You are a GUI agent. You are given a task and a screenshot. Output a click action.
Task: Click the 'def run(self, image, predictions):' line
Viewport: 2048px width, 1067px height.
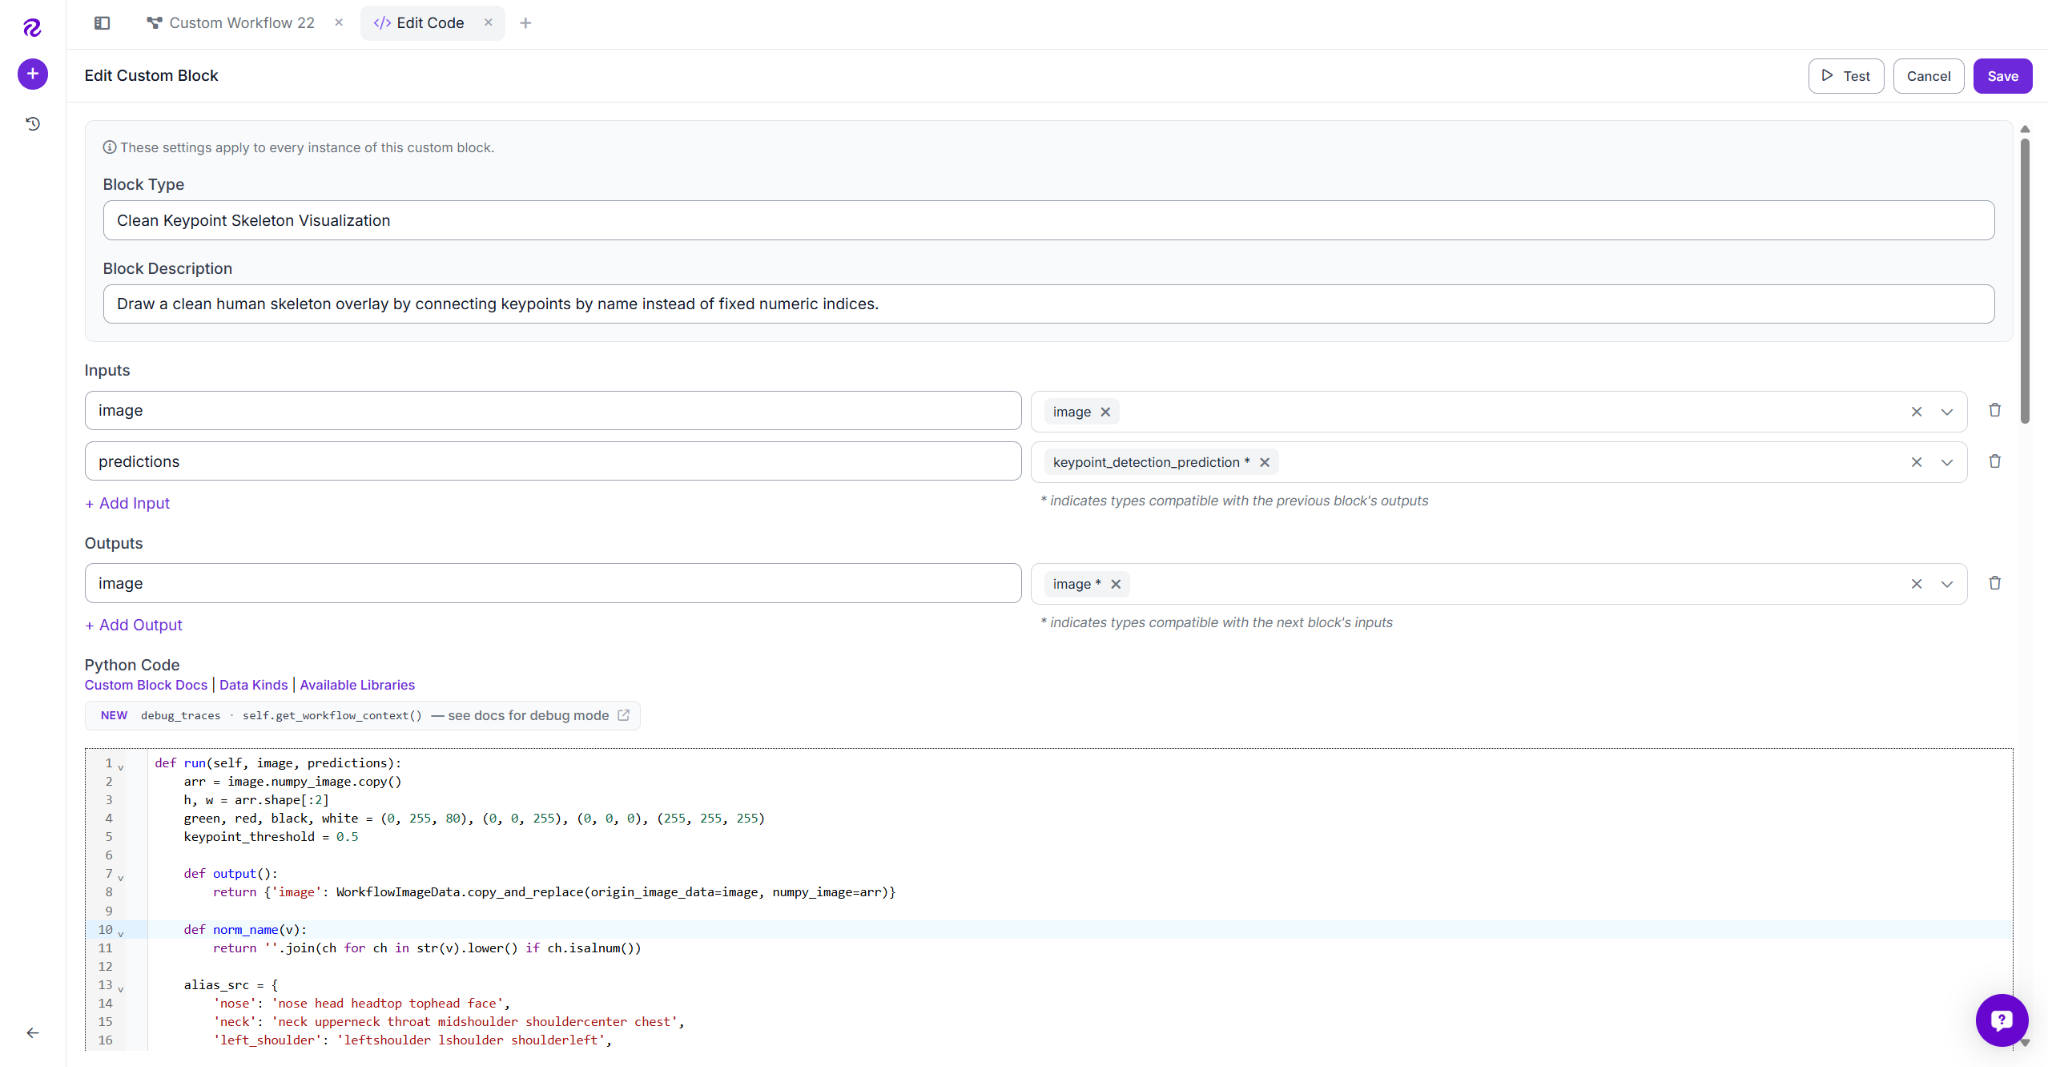coord(278,763)
